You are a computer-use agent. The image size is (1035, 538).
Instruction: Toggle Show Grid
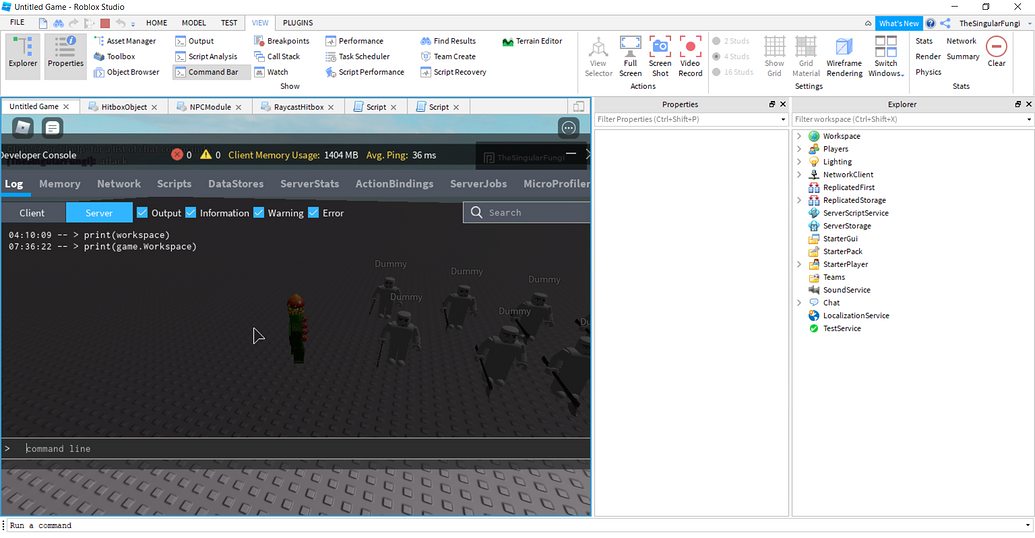pyautogui.click(x=774, y=57)
